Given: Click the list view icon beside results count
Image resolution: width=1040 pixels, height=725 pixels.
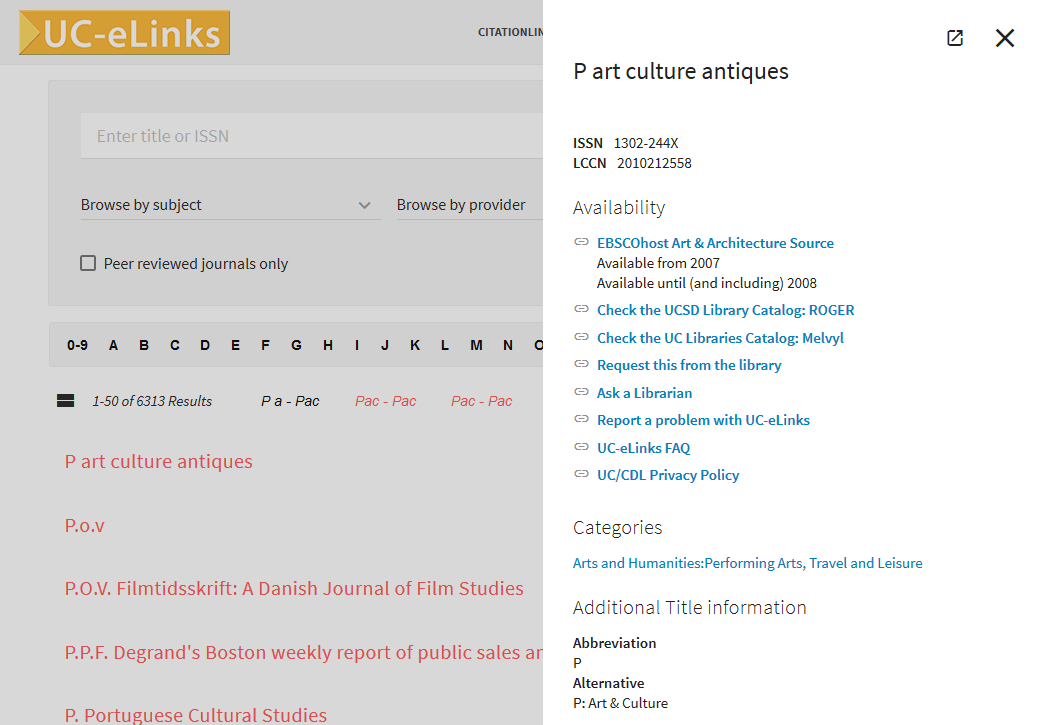Looking at the screenshot, I should point(66,401).
